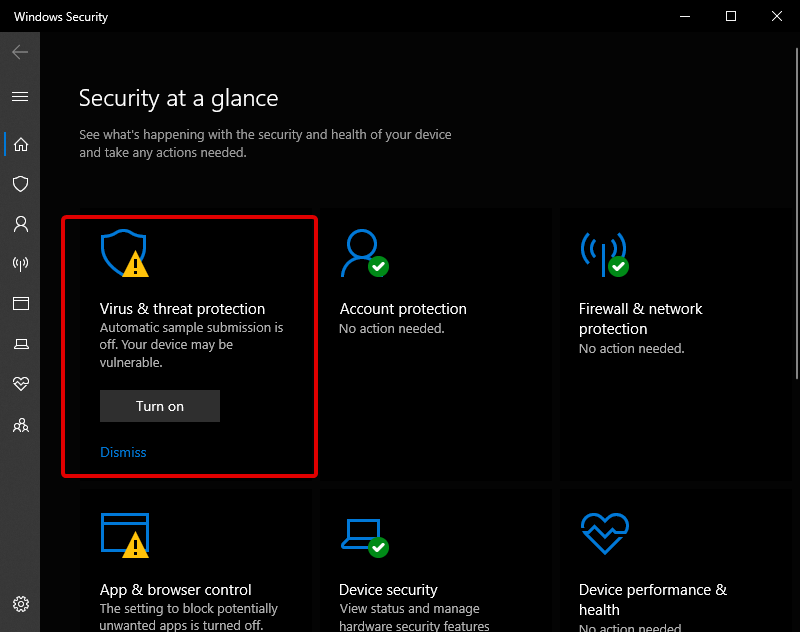The image size is (800, 632).
Task: Click the App & browser window warning icon
Action: tap(124, 535)
